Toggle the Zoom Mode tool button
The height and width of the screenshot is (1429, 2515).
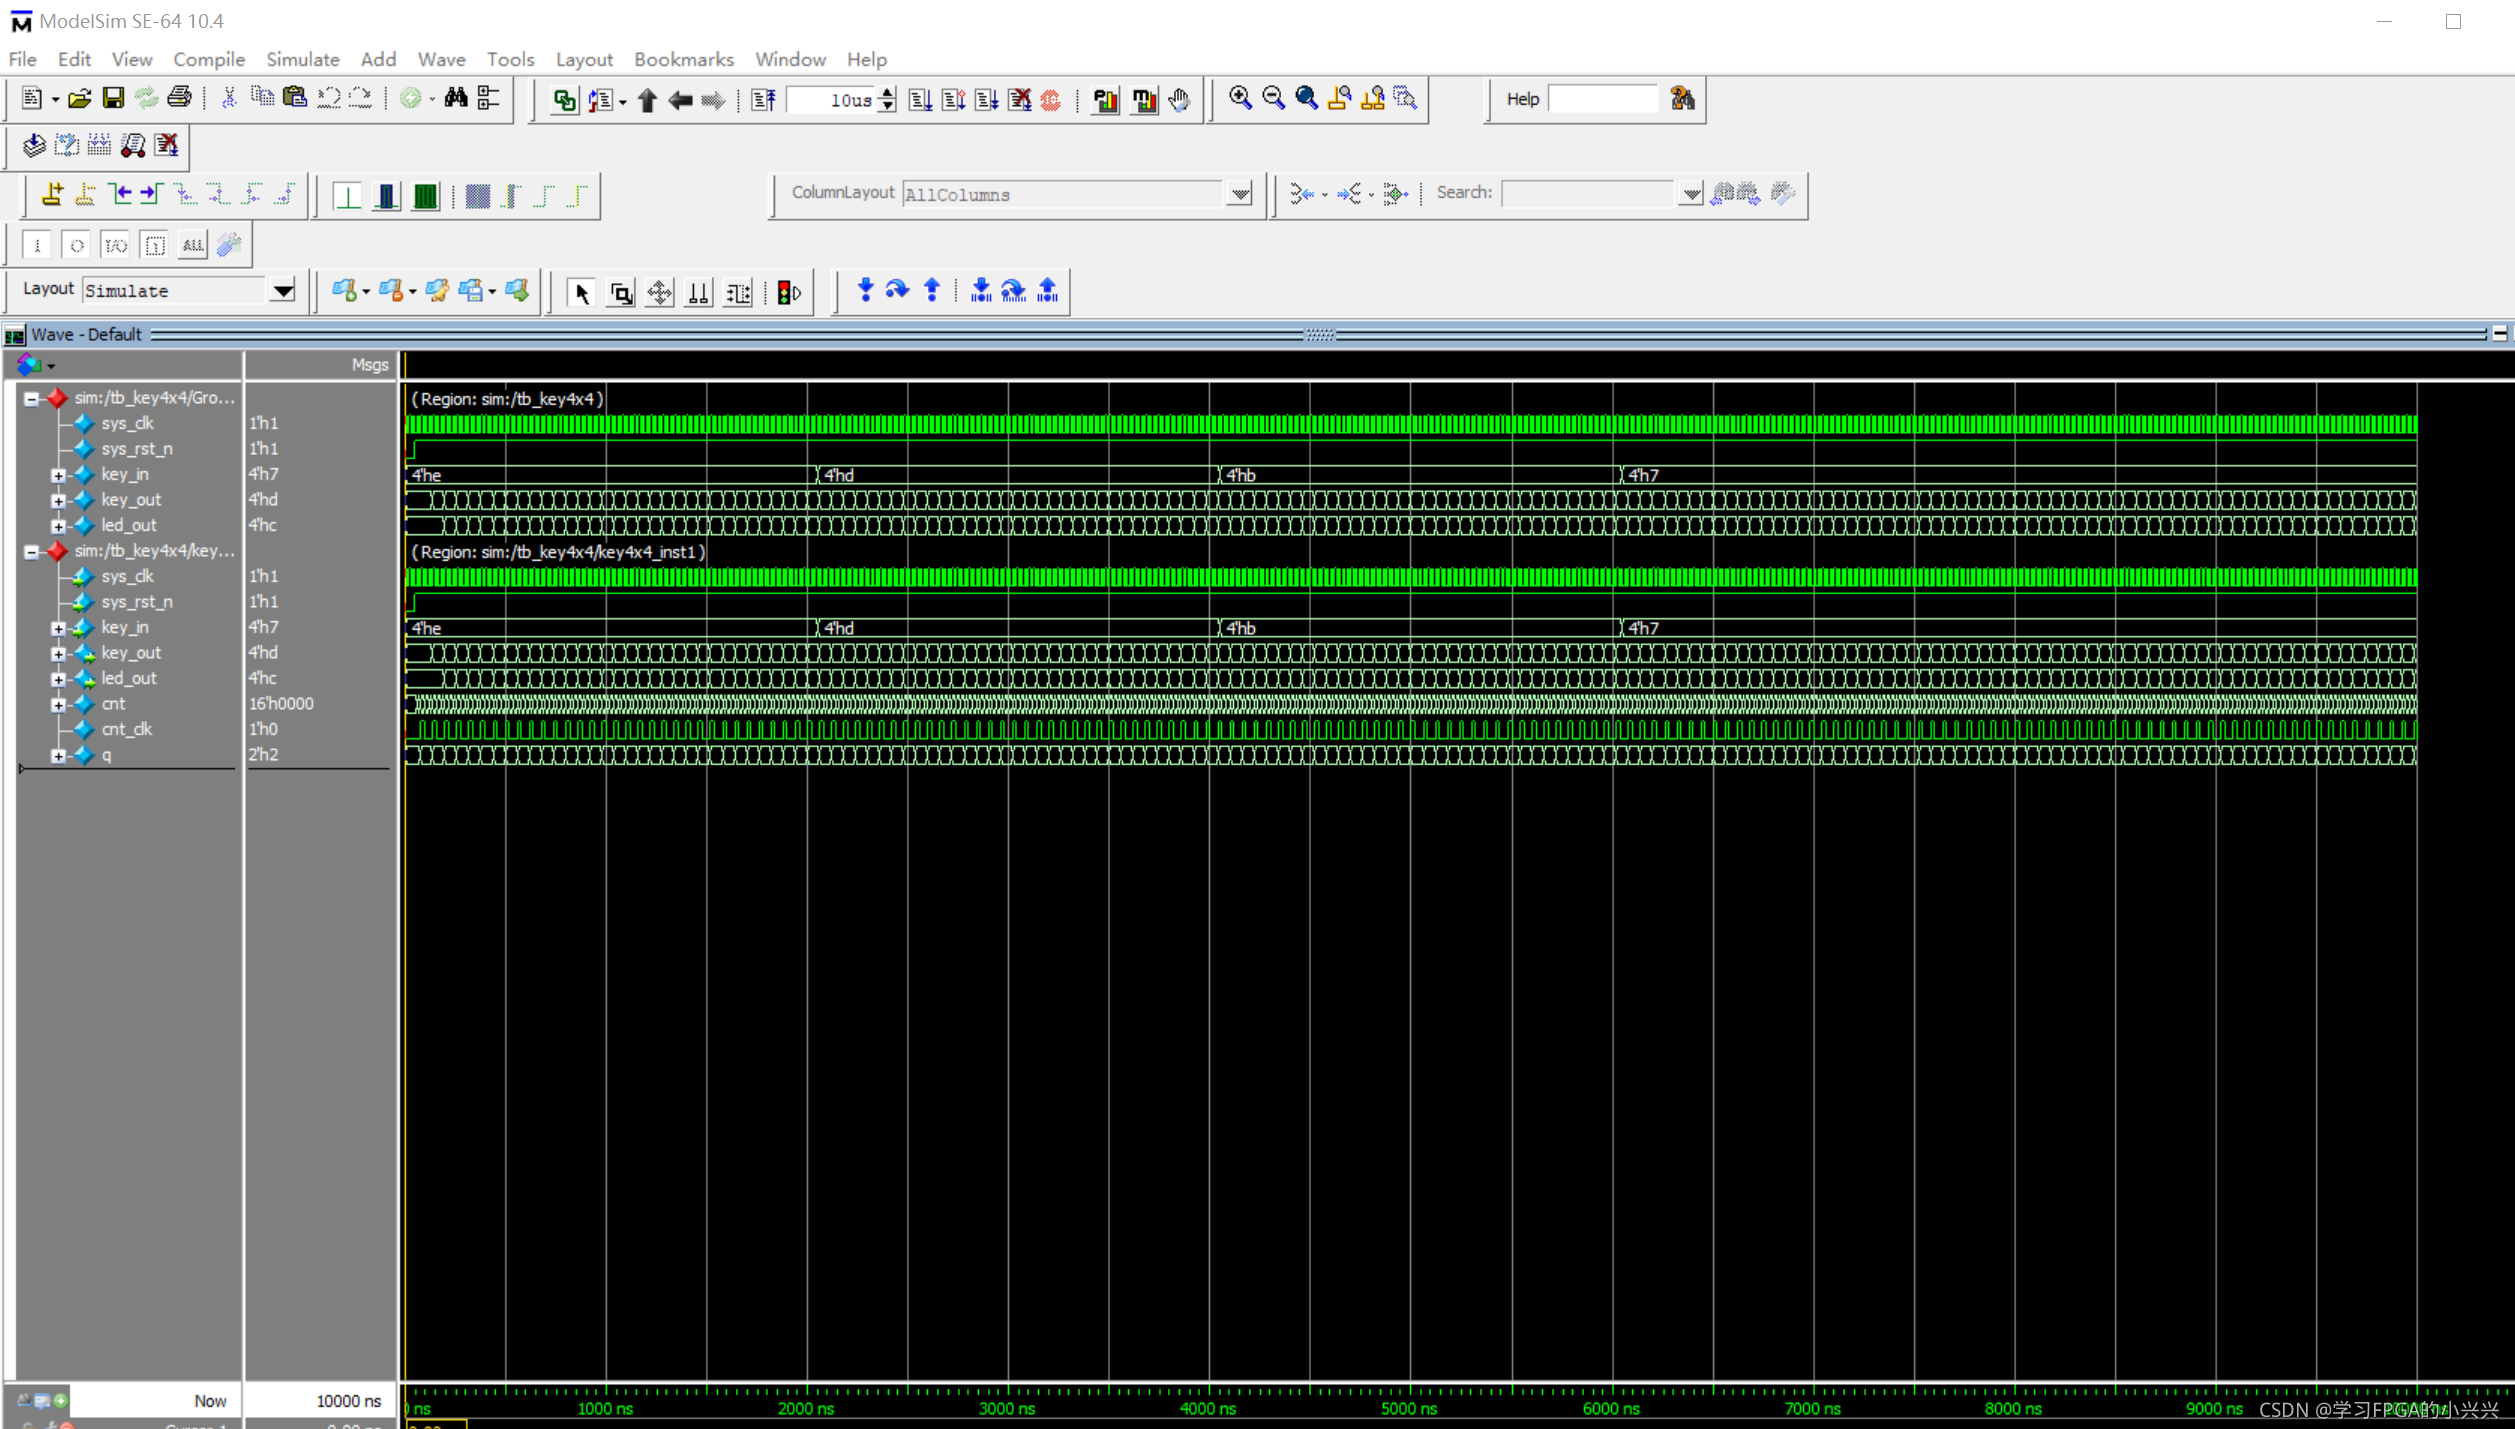pos(621,292)
